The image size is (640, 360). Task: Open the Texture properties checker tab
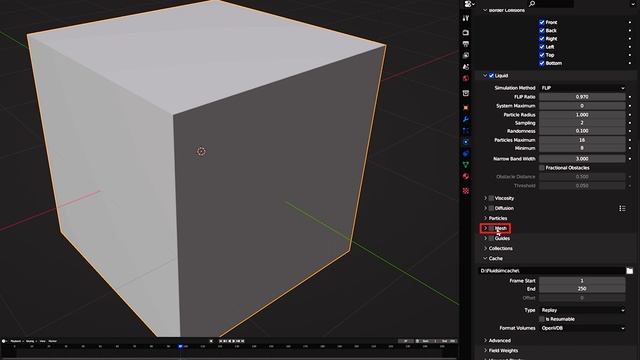coord(466,191)
